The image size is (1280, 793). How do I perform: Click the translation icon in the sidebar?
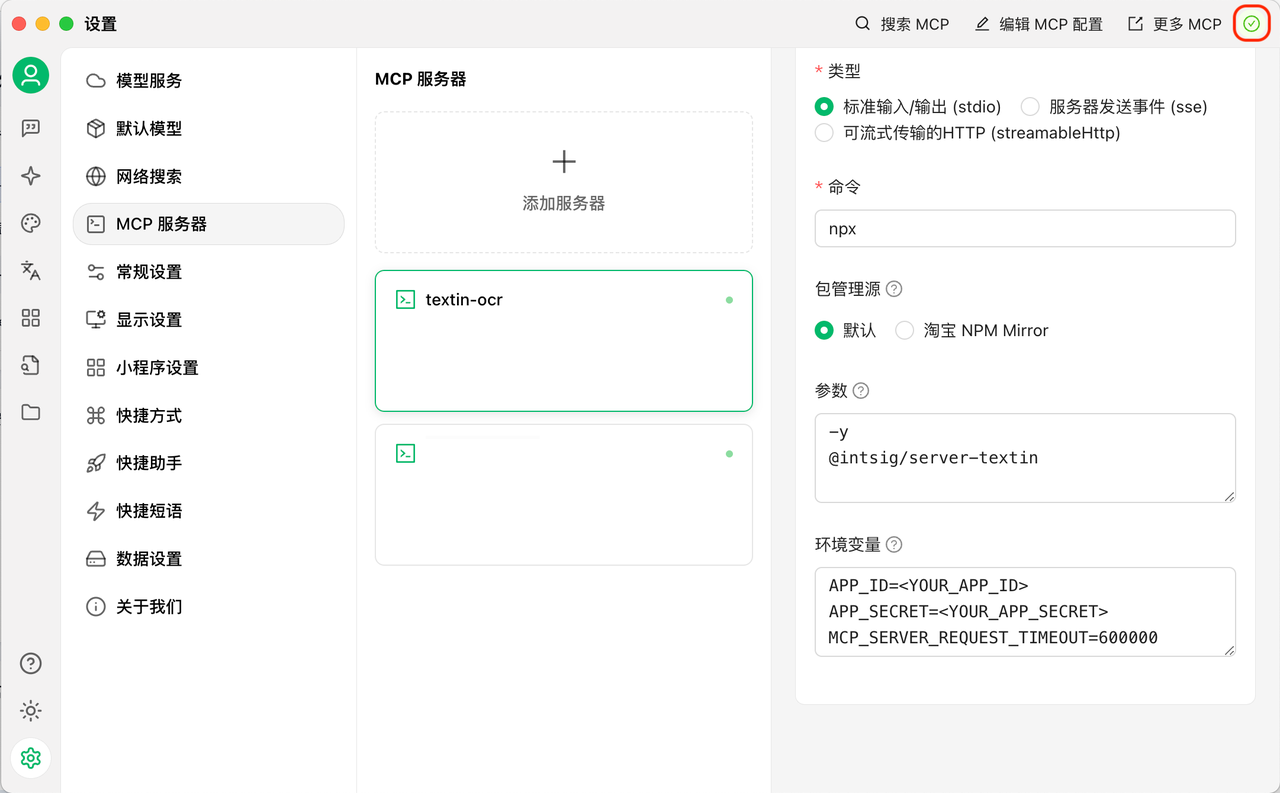[30, 270]
